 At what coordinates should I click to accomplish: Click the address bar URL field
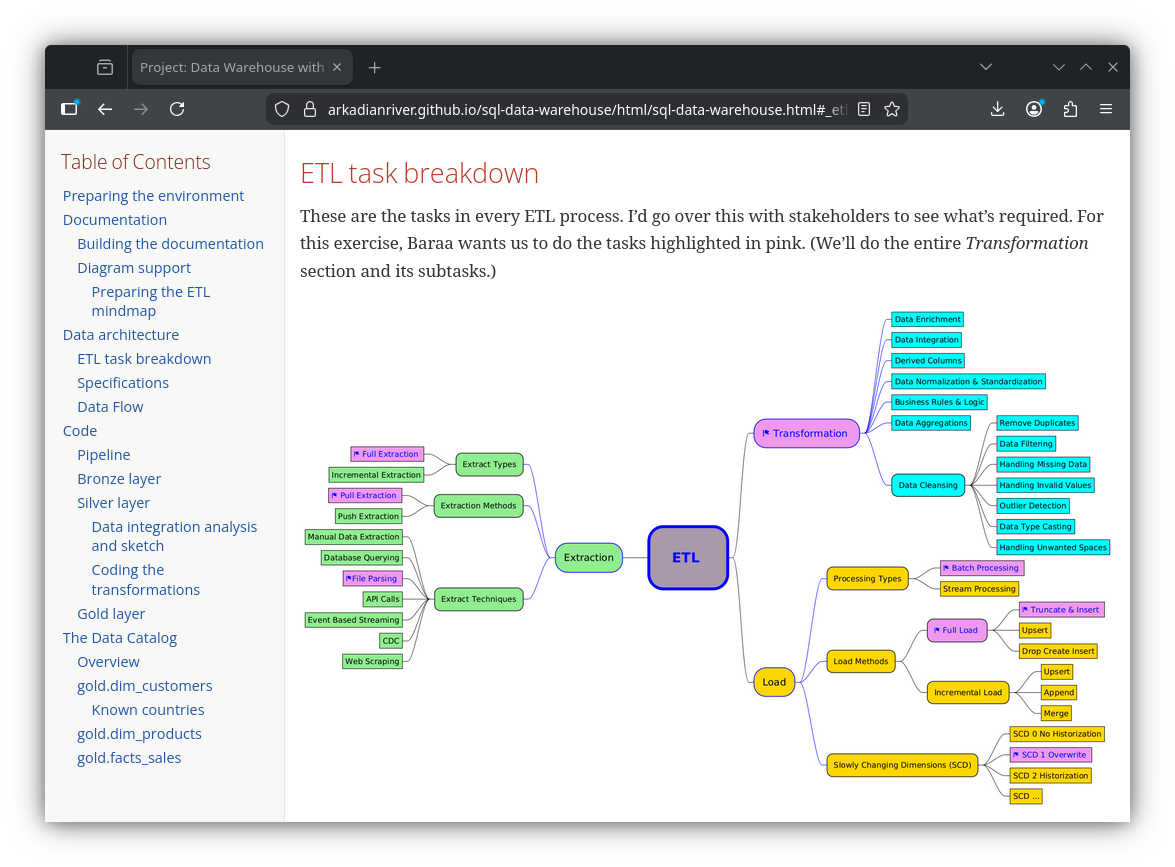(580, 109)
